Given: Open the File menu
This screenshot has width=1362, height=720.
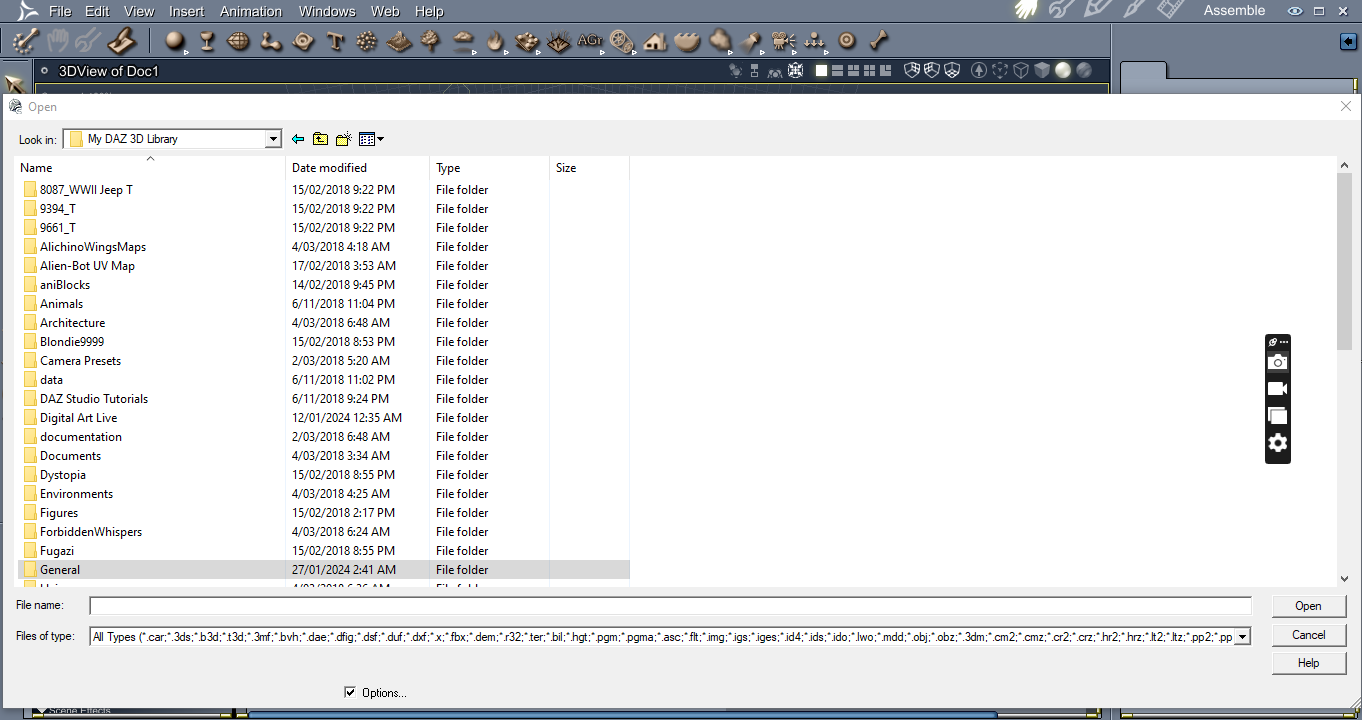Looking at the screenshot, I should [x=60, y=11].
